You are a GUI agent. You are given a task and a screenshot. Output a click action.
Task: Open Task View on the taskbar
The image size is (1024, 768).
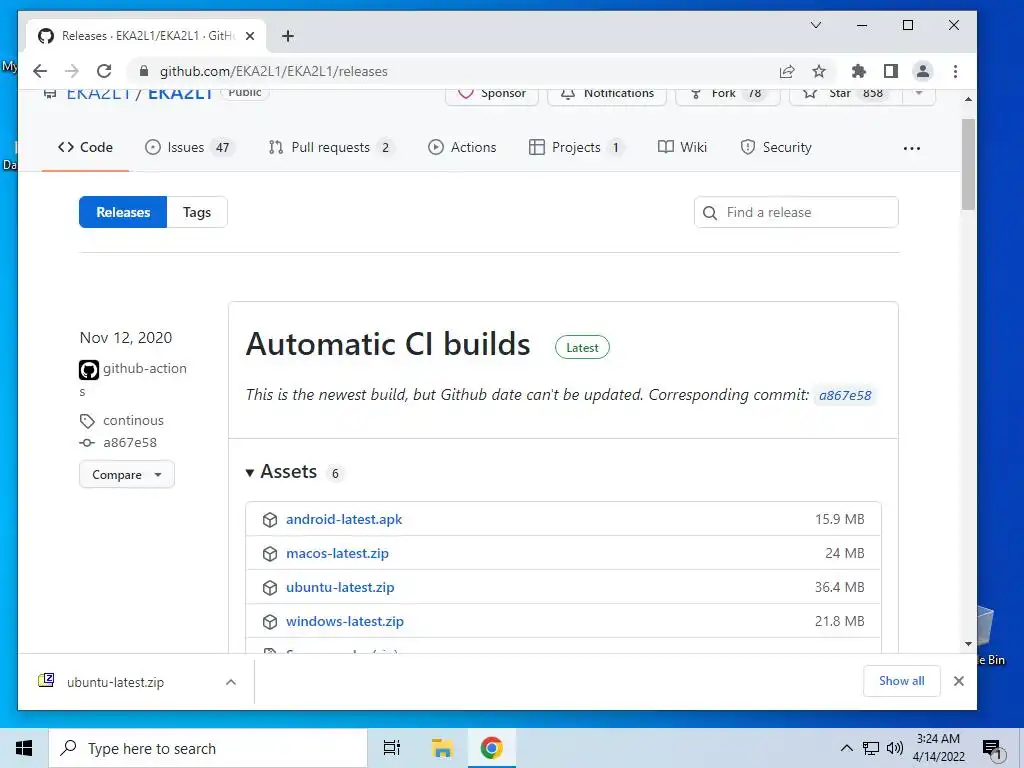[392, 748]
